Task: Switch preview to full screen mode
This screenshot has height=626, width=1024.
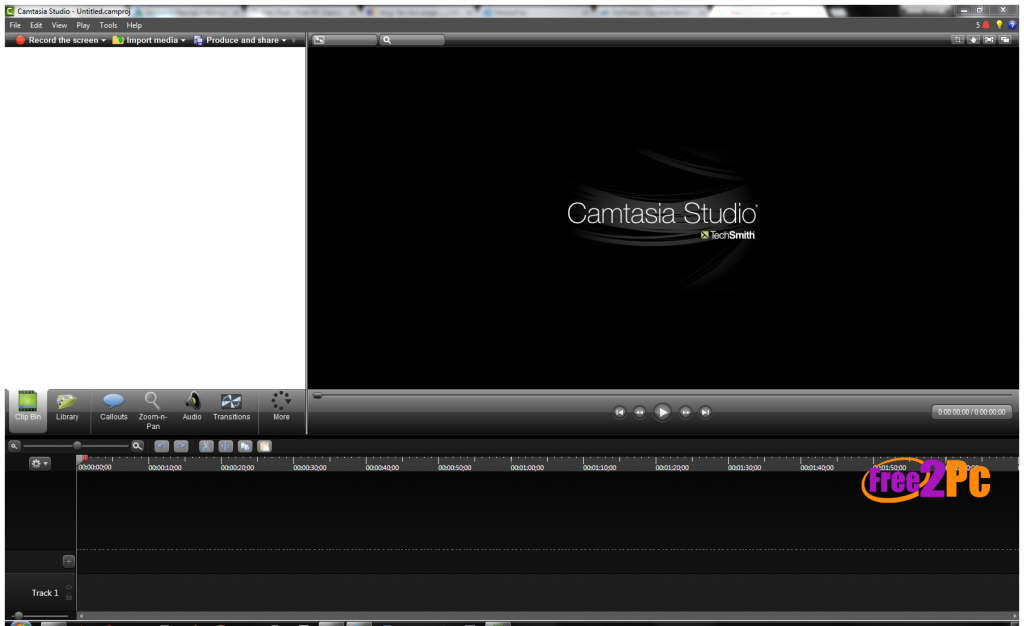Action: click(x=989, y=40)
